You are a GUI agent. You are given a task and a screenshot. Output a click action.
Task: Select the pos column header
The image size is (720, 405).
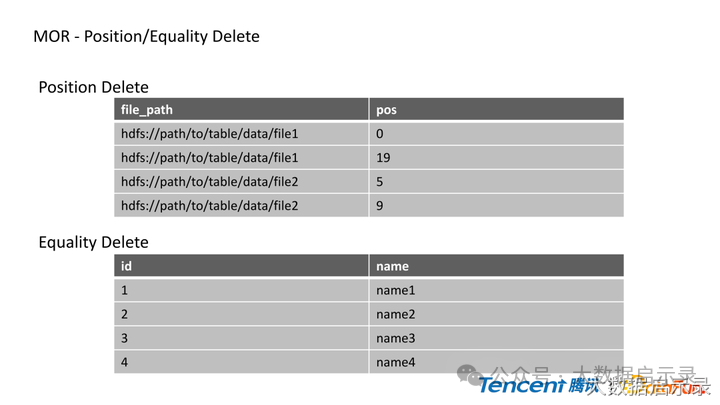[x=496, y=109]
